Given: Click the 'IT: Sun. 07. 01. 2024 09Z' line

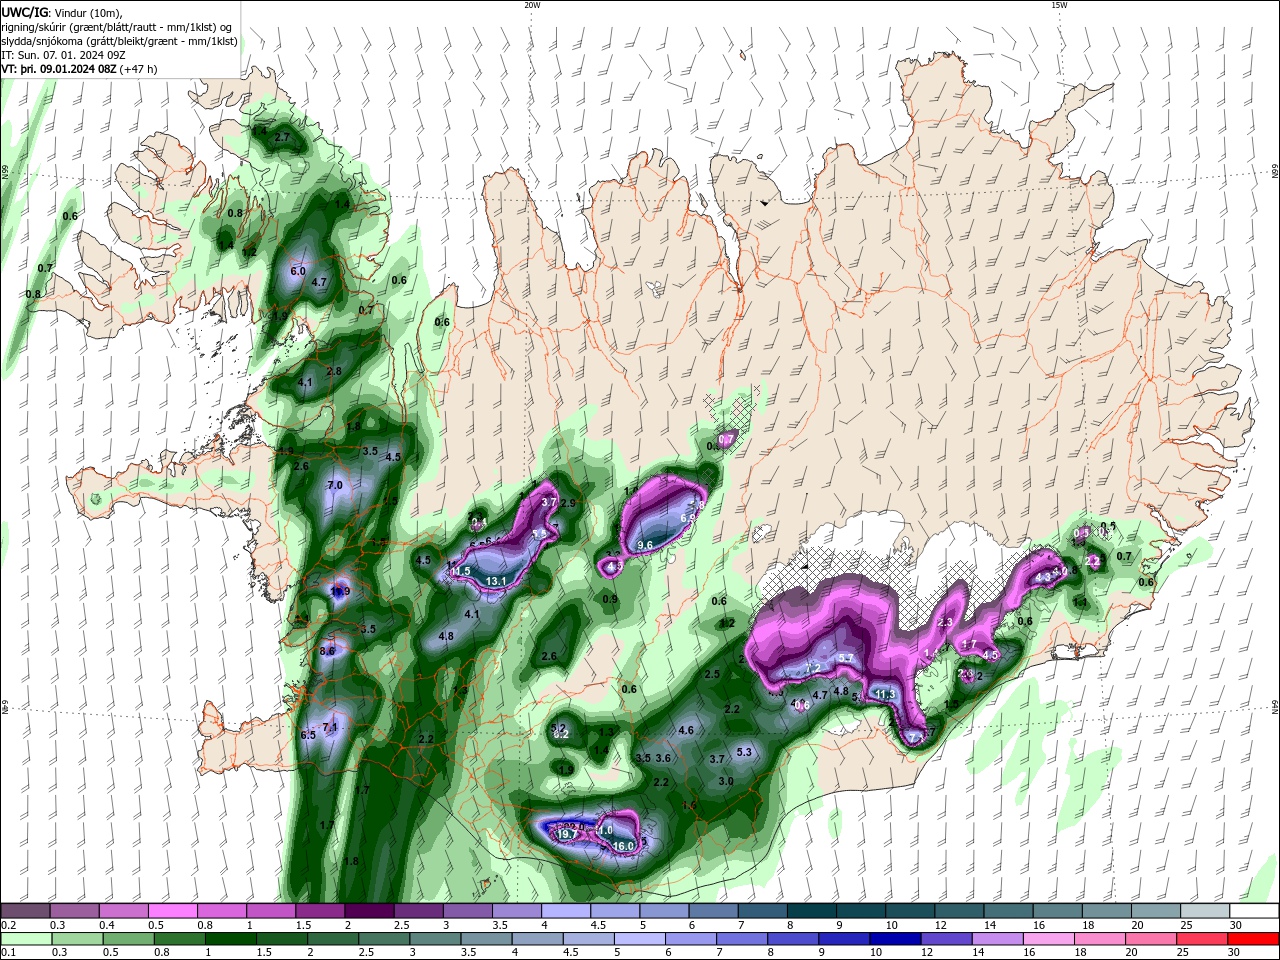Looking at the screenshot, I should coord(65,55).
